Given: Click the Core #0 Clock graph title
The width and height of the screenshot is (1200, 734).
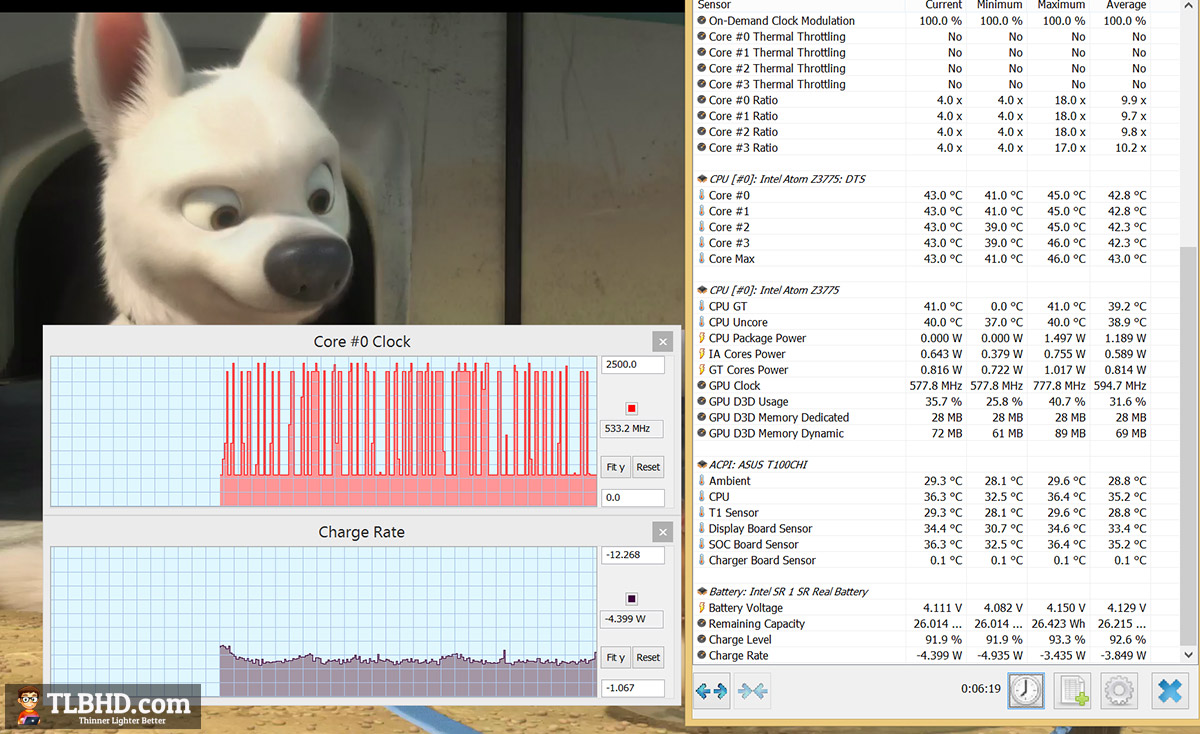Looking at the screenshot, I should click(362, 342).
